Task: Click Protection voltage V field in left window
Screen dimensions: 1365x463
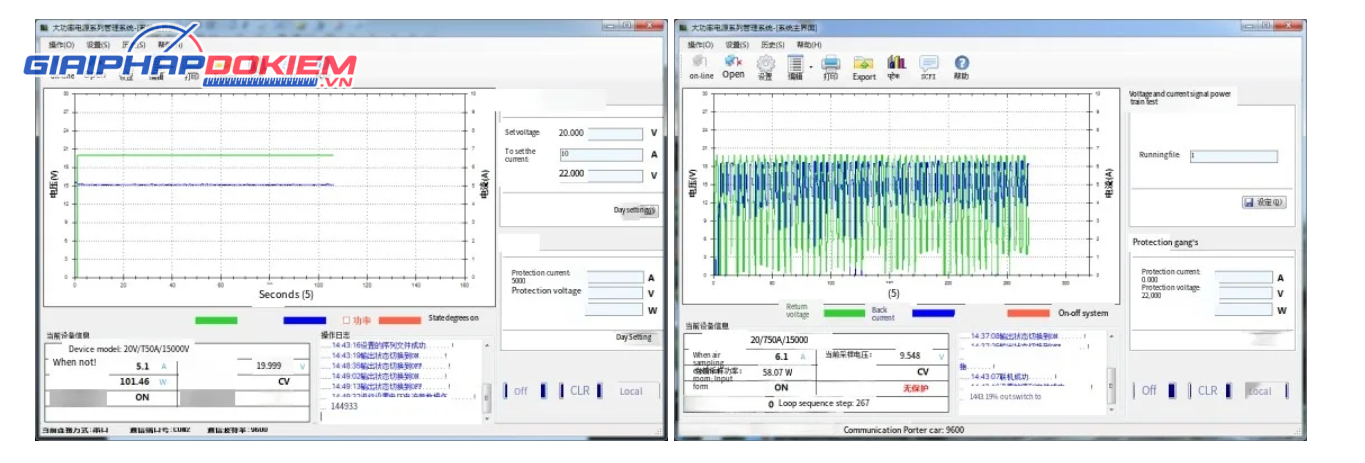Action: tap(616, 294)
